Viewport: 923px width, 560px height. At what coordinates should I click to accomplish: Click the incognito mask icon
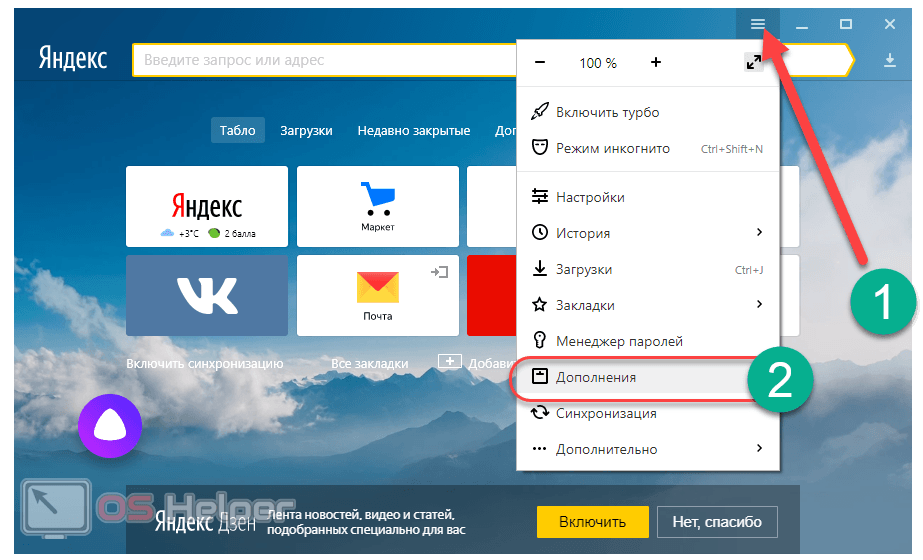pyautogui.click(x=540, y=147)
